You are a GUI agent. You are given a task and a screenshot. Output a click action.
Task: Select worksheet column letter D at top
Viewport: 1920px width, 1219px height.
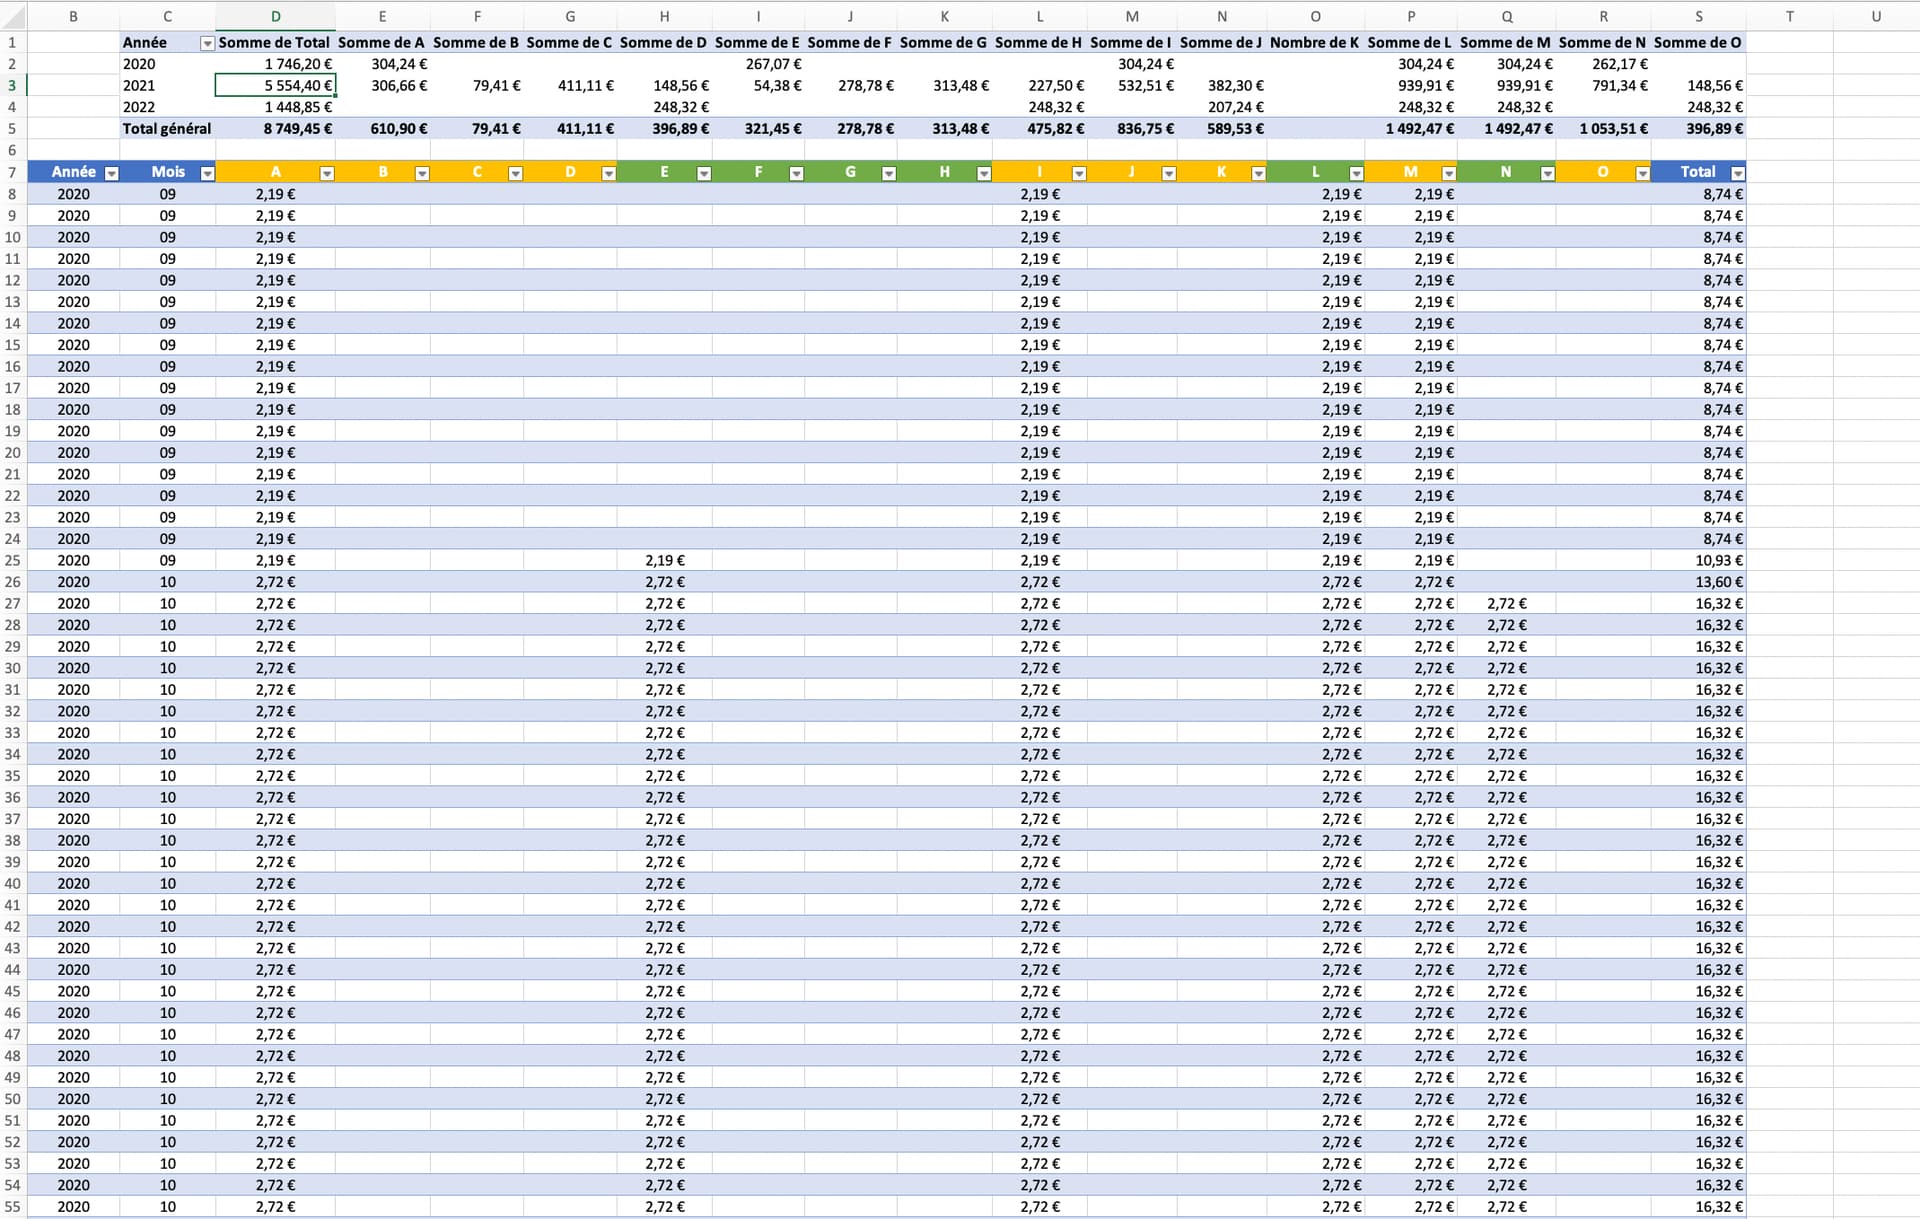(x=275, y=16)
